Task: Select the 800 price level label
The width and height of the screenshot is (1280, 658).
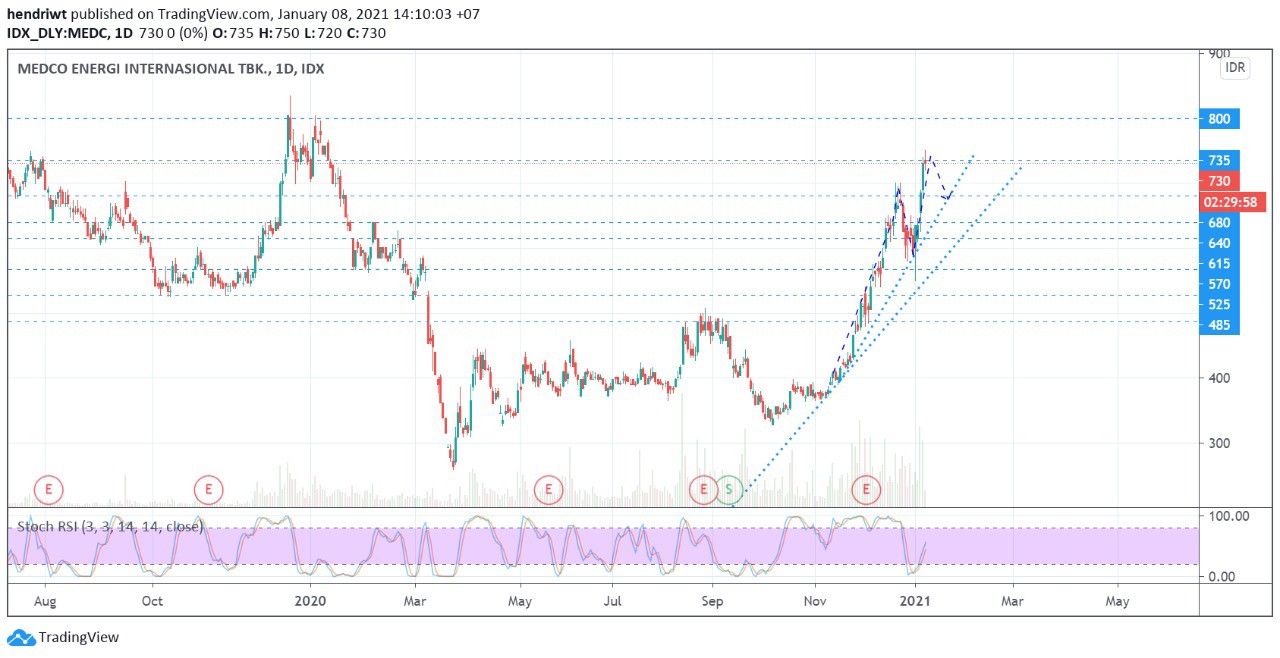Action: point(1219,119)
